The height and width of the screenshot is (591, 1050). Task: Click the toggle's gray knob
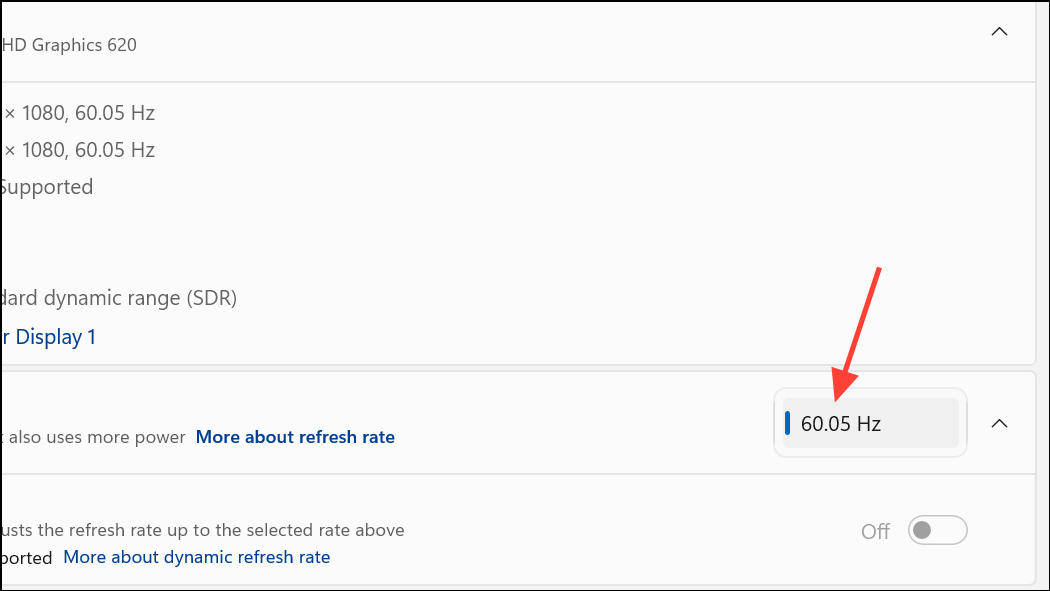point(923,530)
